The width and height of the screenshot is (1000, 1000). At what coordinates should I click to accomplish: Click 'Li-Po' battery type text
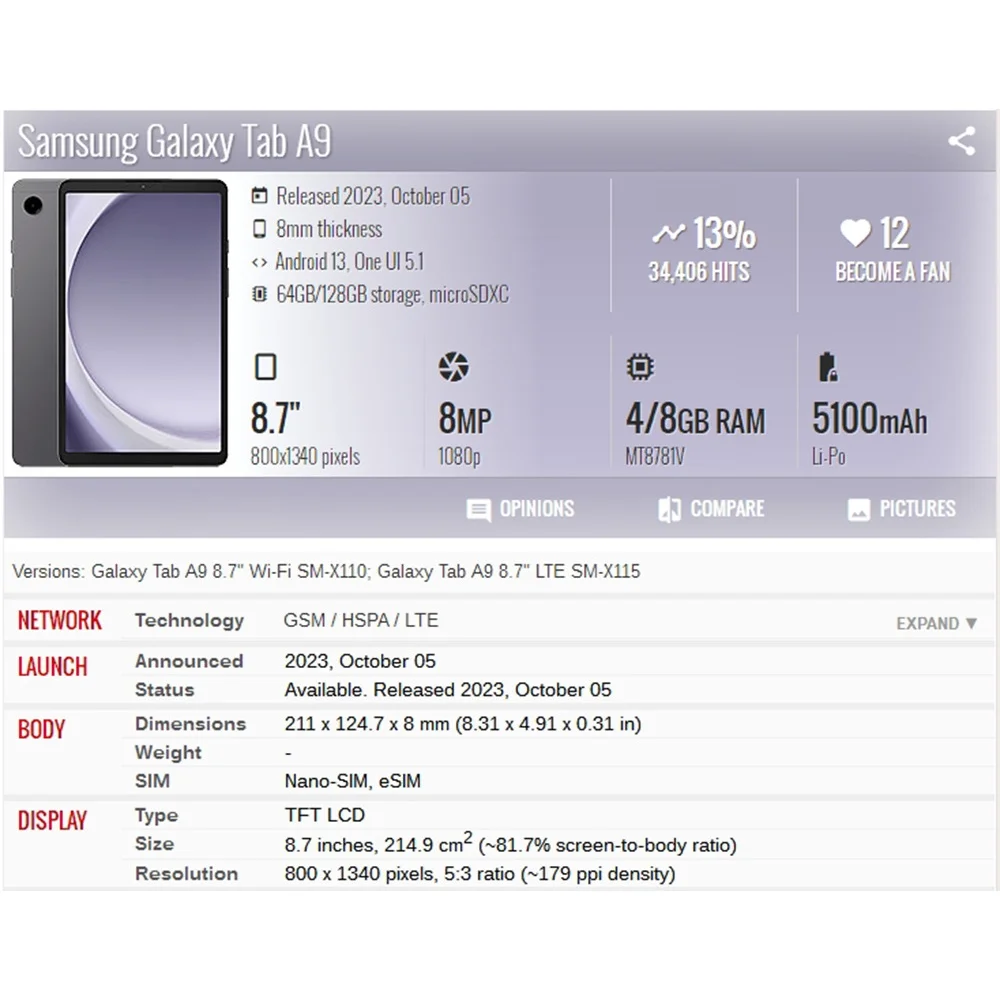pyautogui.click(x=828, y=457)
